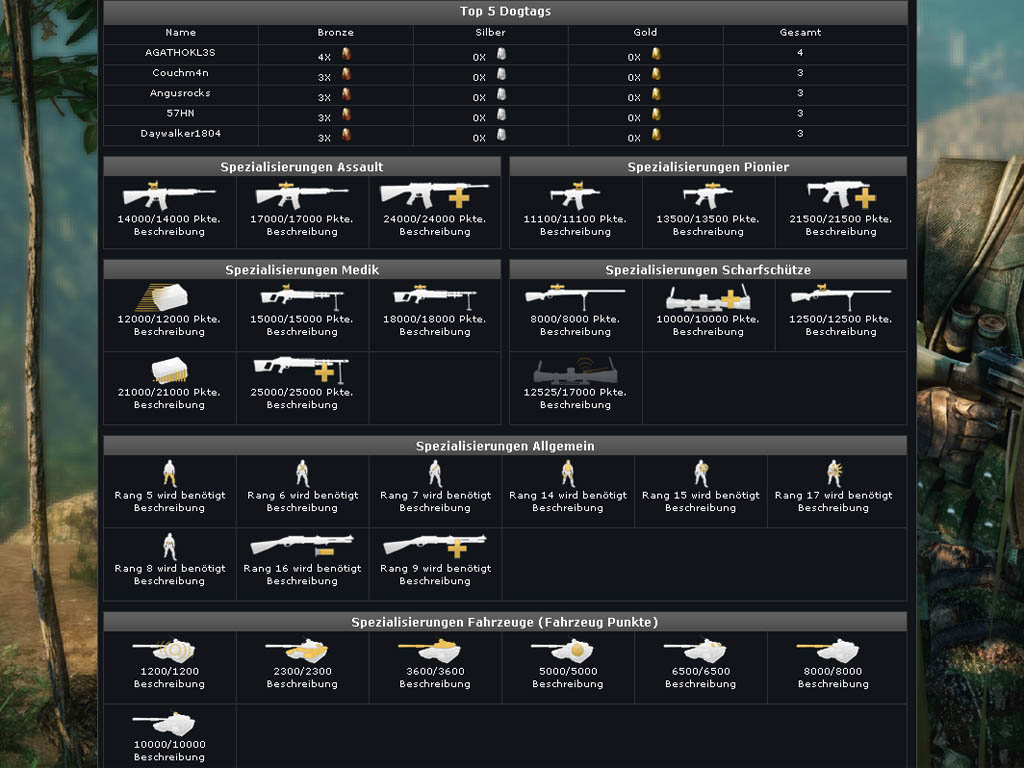Click the Spezialisierungen Allgemein section header
This screenshot has height=768, width=1024.
pos(505,446)
